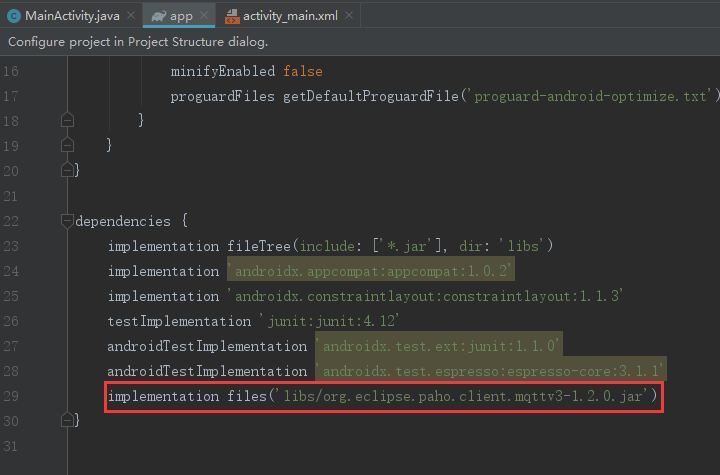The width and height of the screenshot is (720, 475).
Task: Click the XML layout file icon
Action: coord(232,17)
